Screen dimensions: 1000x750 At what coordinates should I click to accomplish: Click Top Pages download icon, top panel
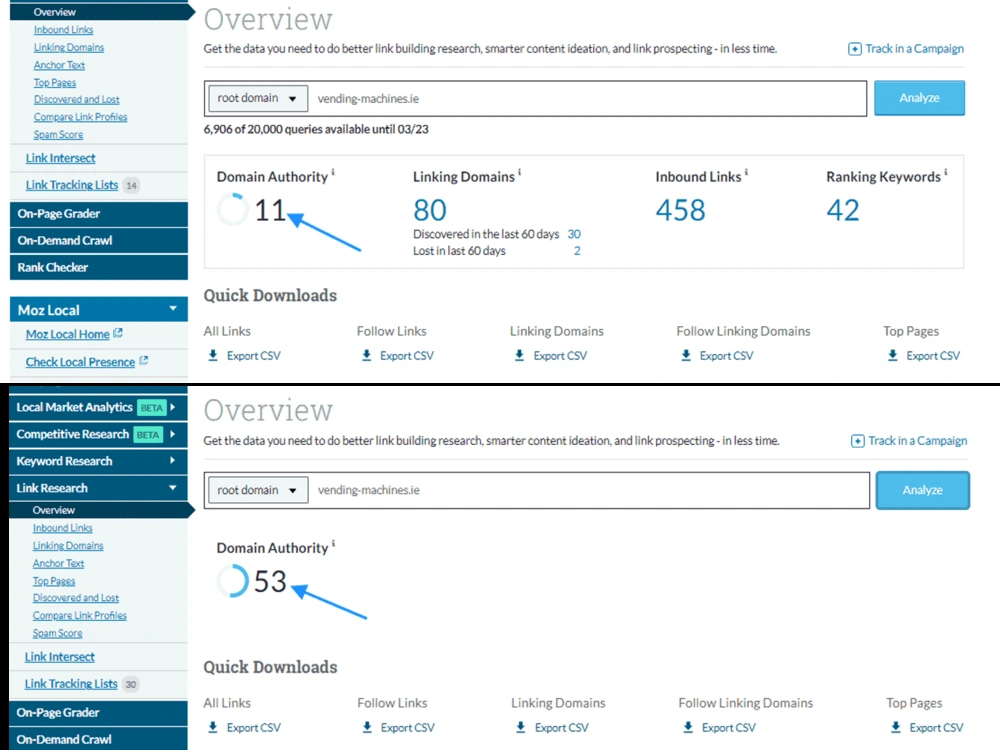[x=893, y=355]
